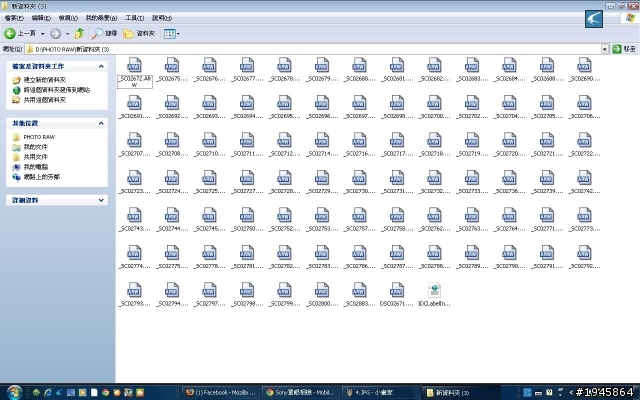The width and height of the screenshot is (640, 400).
Task: Select the _SC02774 ARW file icon
Action: [x=134, y=253]
